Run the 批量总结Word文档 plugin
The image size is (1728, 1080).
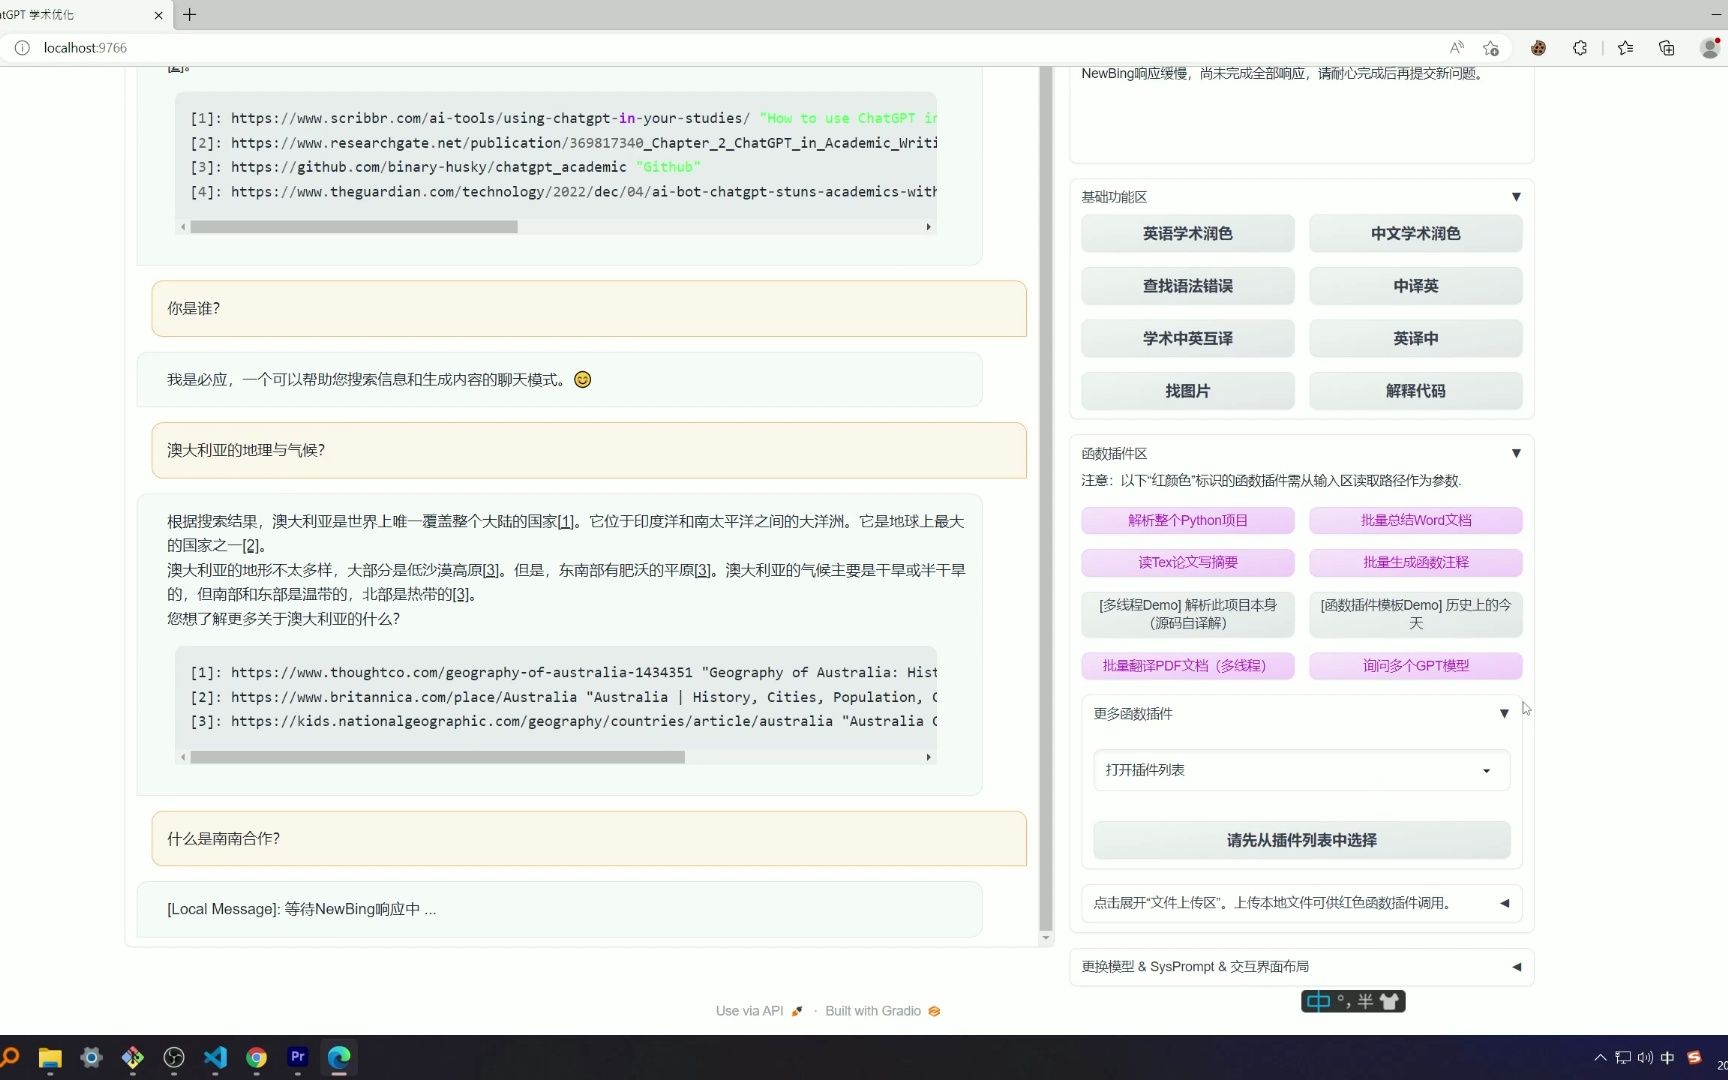(x=1415, y=520)
